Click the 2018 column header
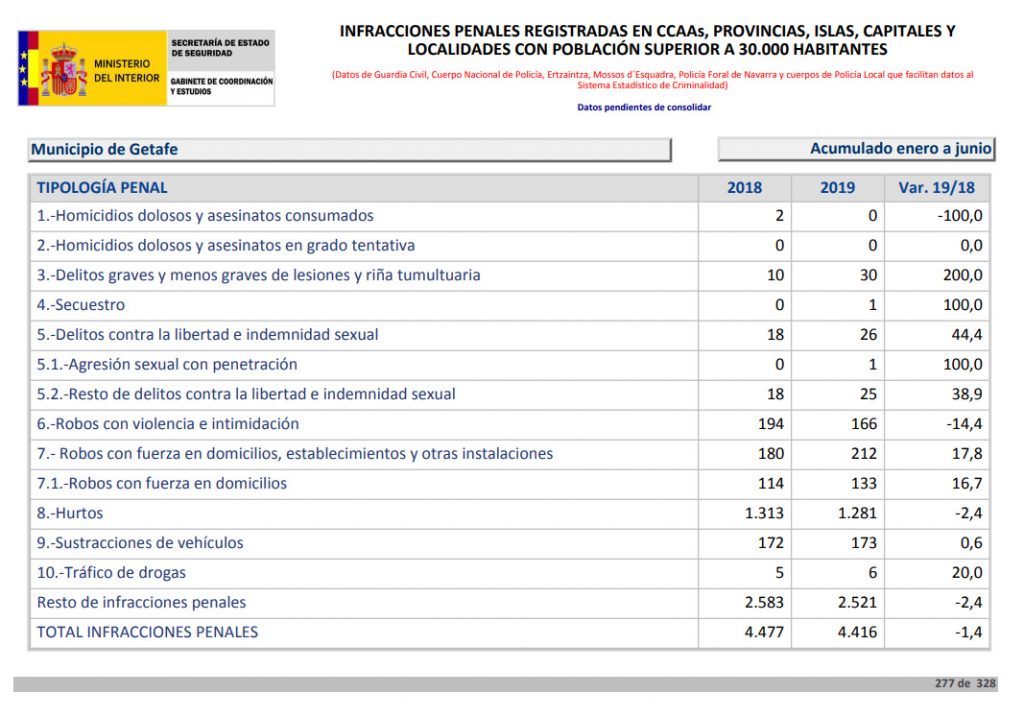1024x717 pixels. 744,188
